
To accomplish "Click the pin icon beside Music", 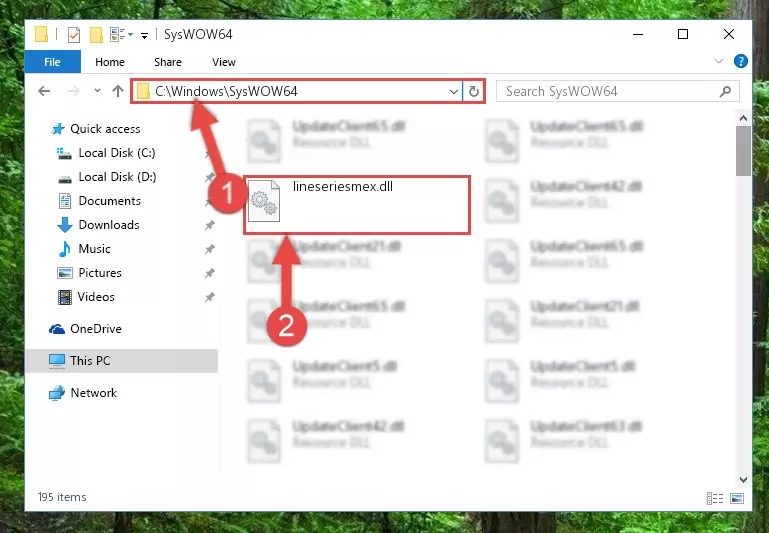I will (209, 249).
